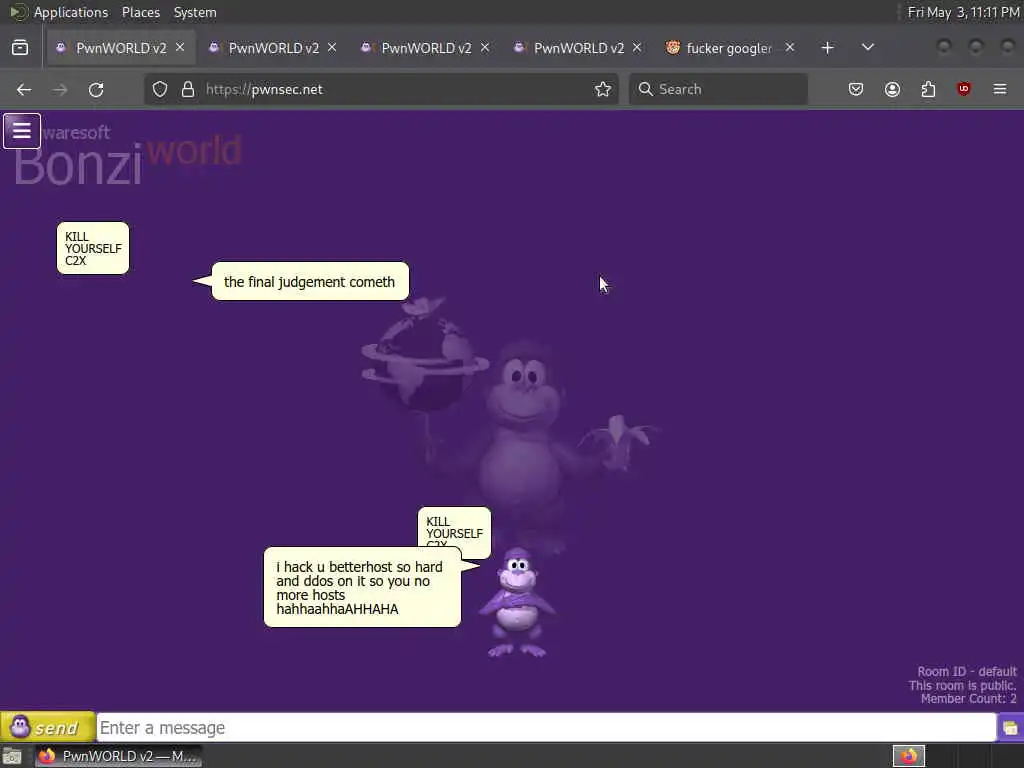Open the Firefox account icon

point(892,89)
